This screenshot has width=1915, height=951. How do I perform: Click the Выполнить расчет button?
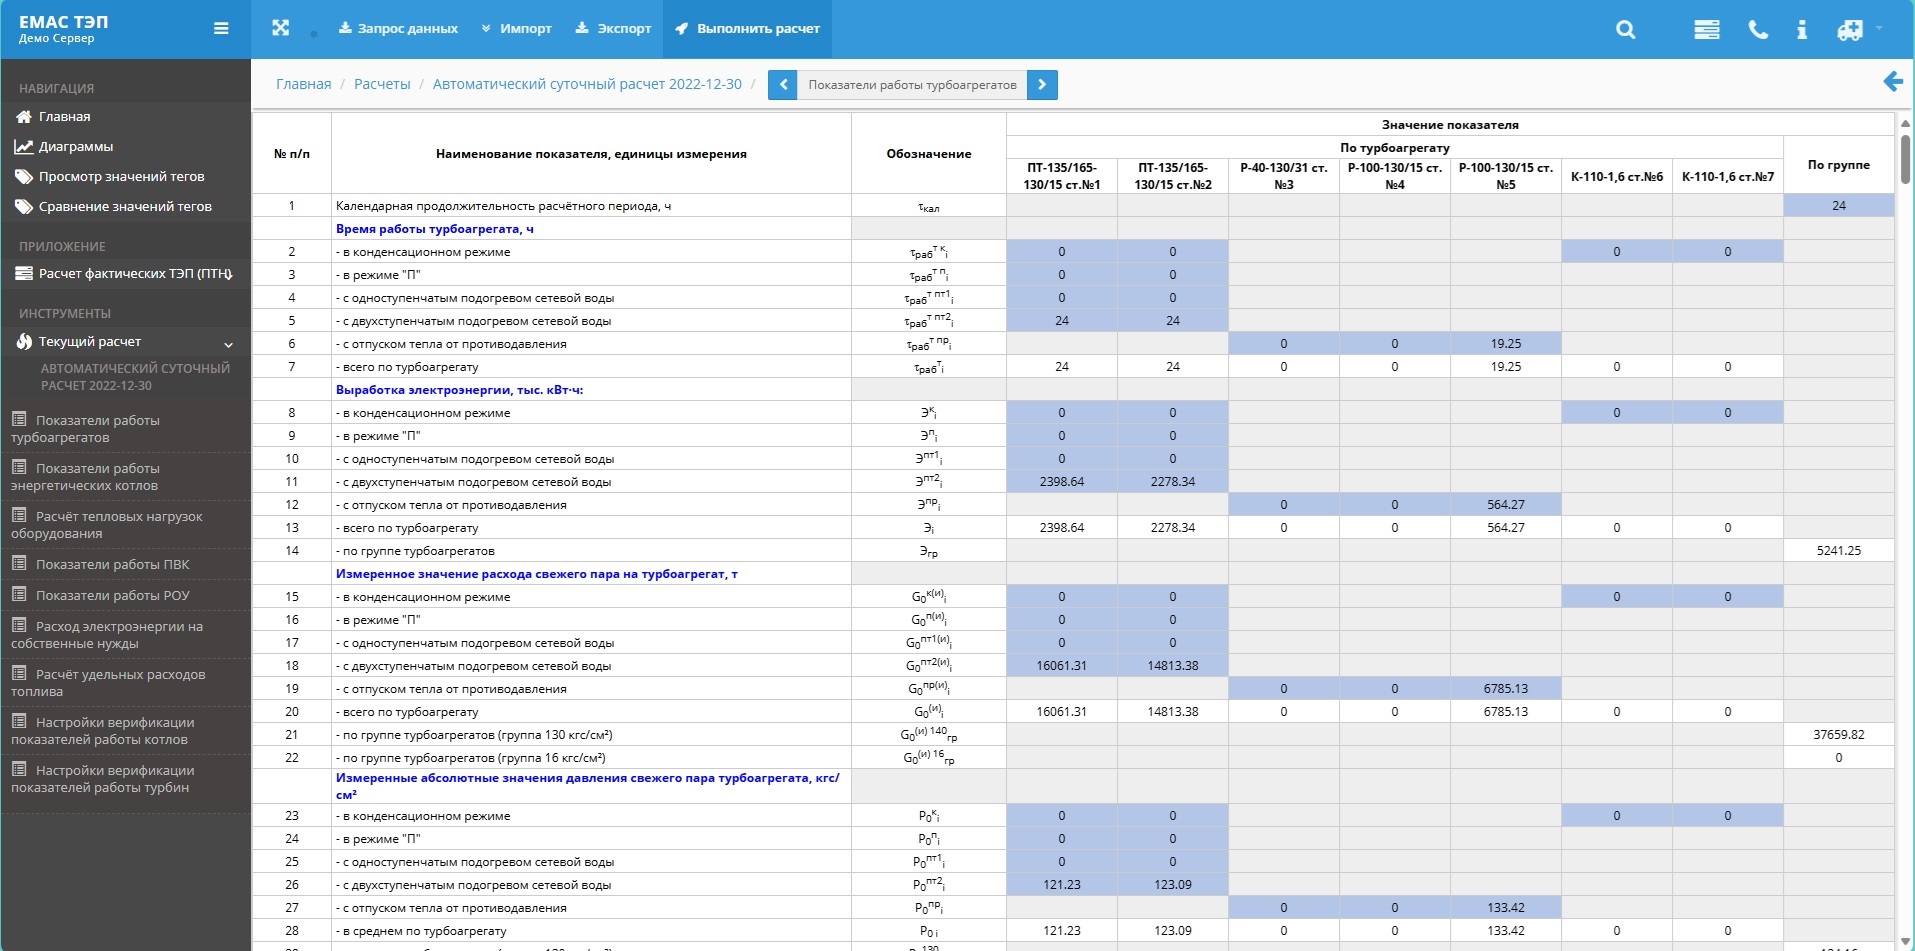[747, 29]
